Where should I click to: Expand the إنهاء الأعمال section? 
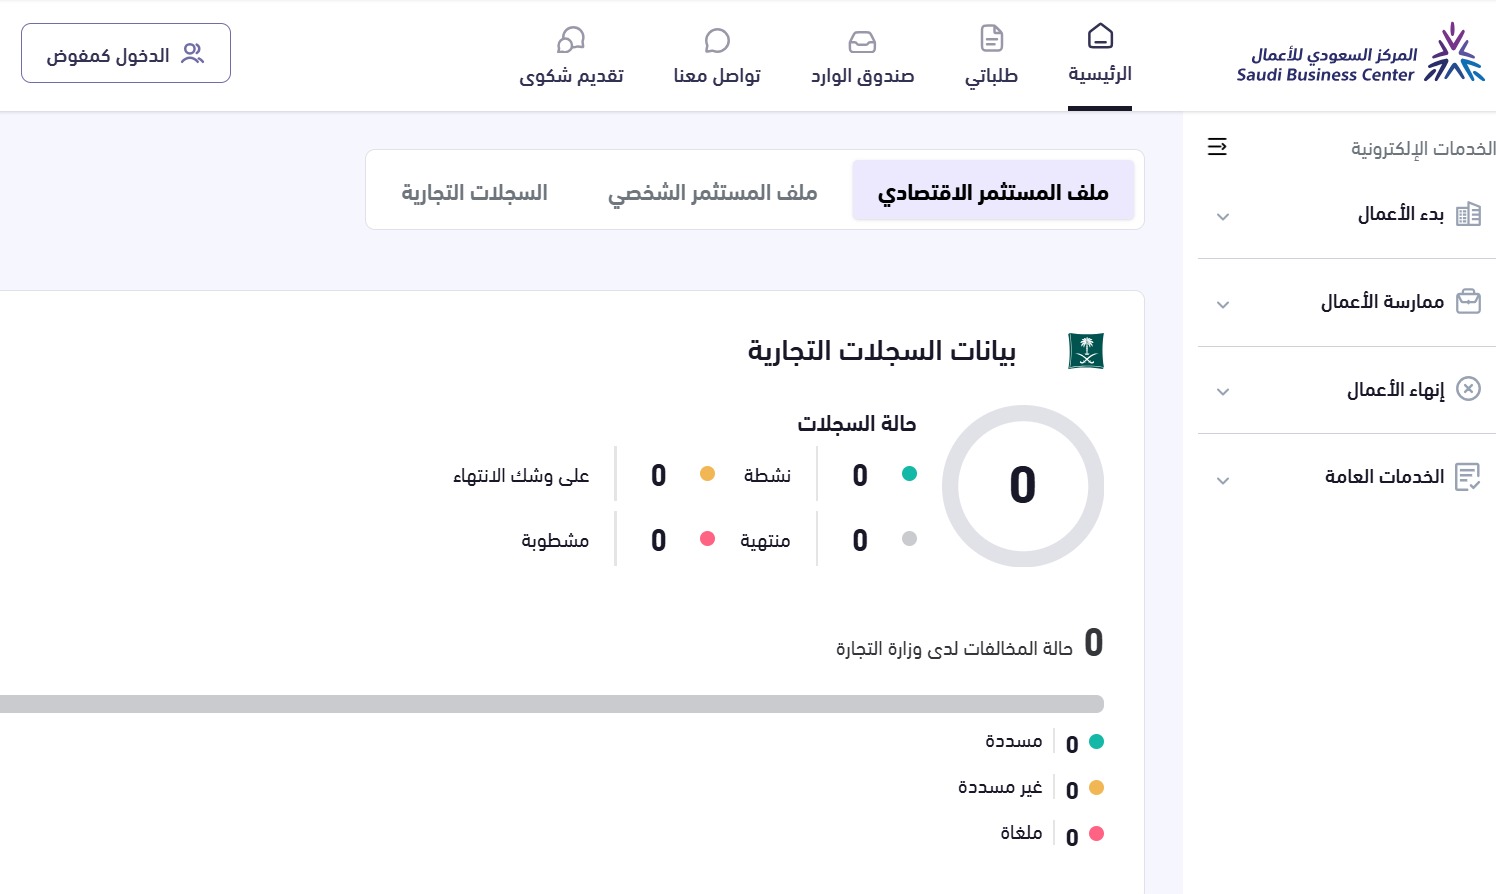click(x=1223, y=392)
